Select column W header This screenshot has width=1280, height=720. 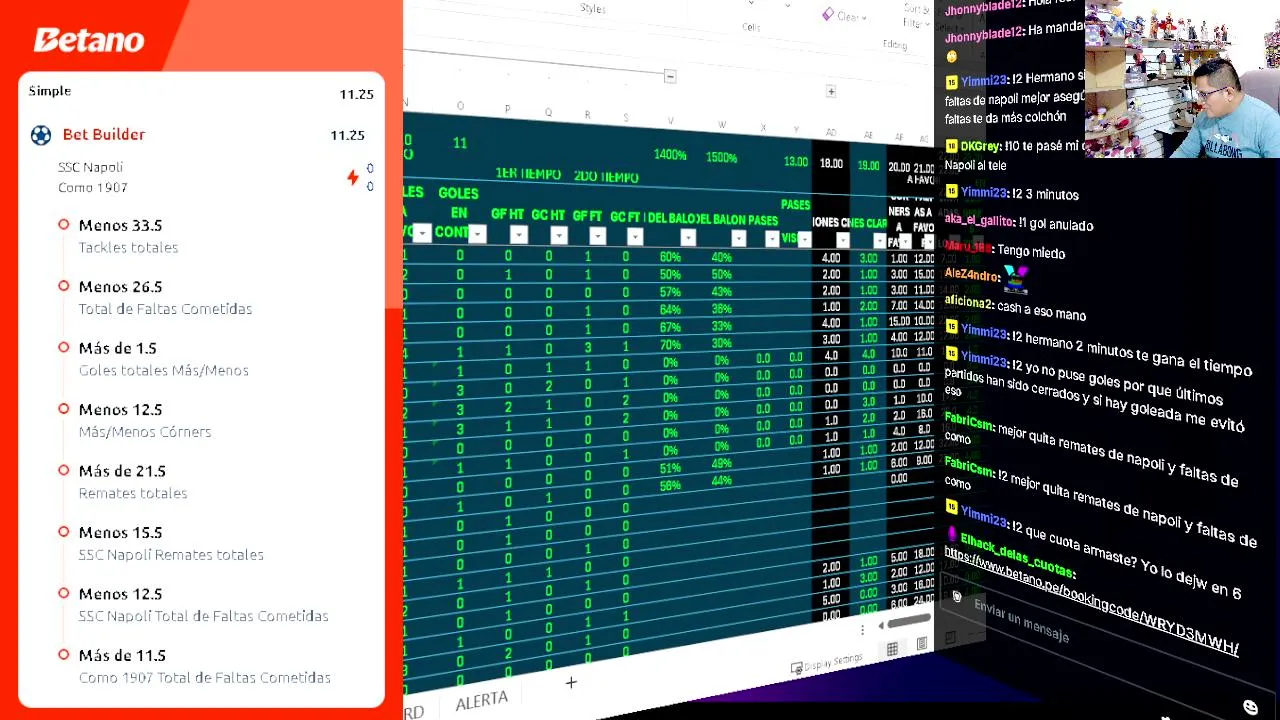pos(722,125)
